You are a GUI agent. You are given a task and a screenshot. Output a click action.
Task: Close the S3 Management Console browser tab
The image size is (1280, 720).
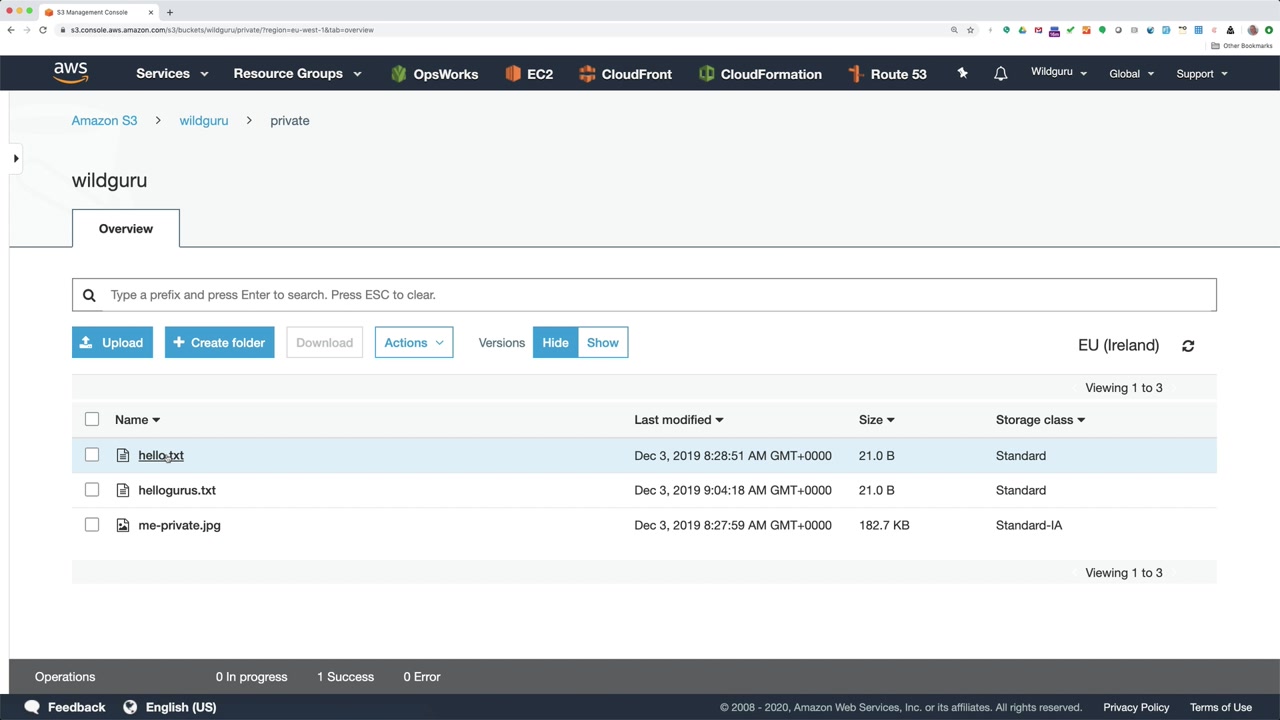pos(152,12)
